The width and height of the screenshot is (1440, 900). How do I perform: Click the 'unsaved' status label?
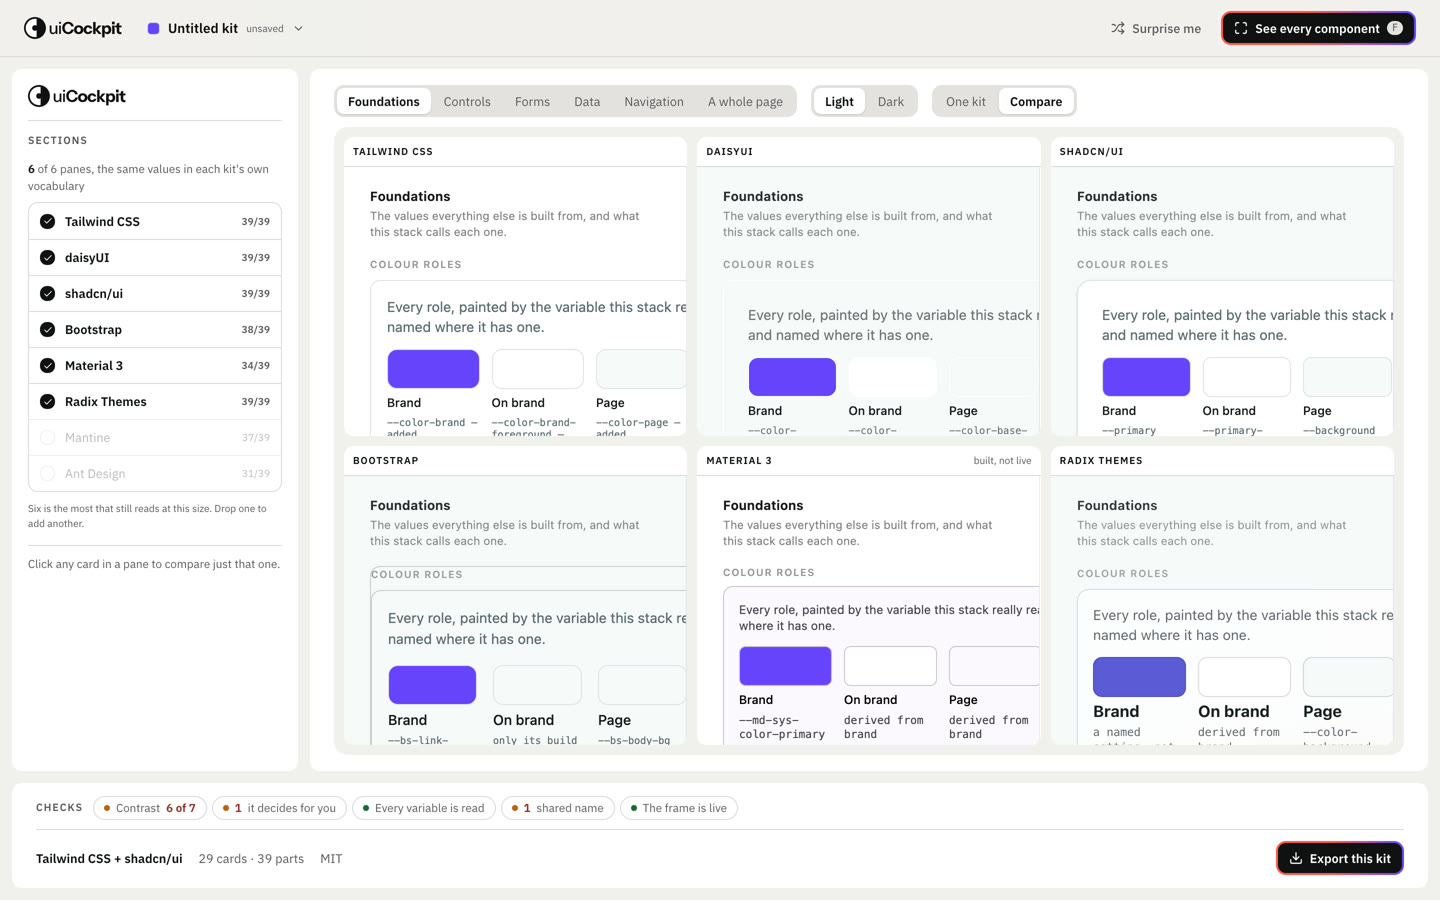[x=265, y=29]
